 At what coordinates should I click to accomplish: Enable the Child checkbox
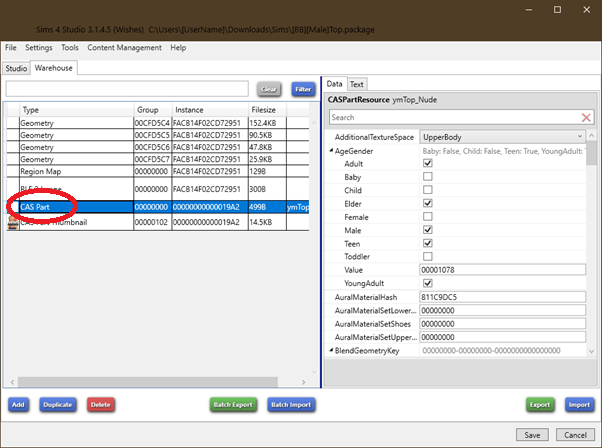coord(427,190)
